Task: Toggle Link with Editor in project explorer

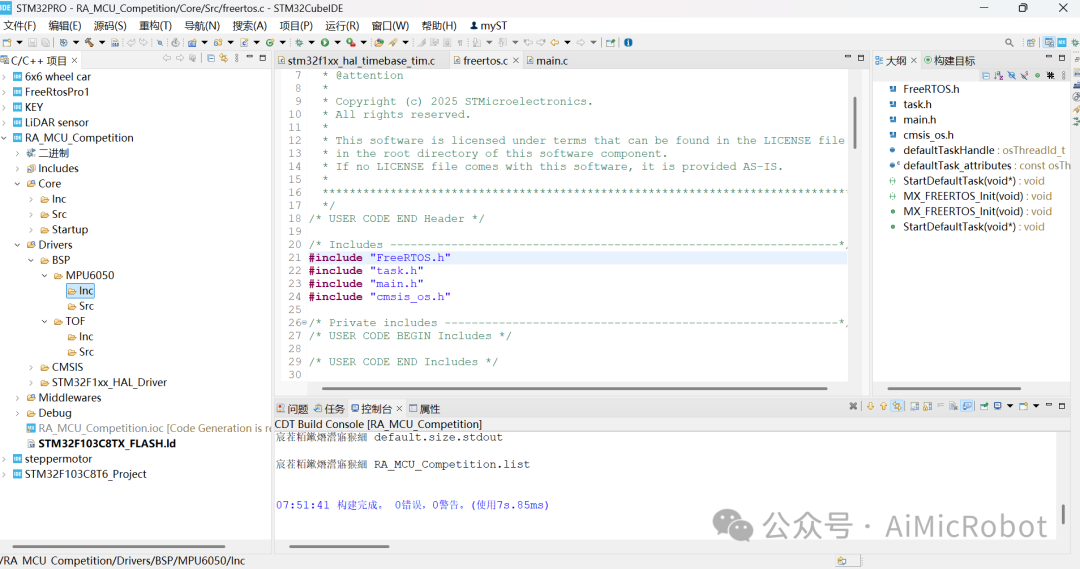Action: (x=224, y=59)
